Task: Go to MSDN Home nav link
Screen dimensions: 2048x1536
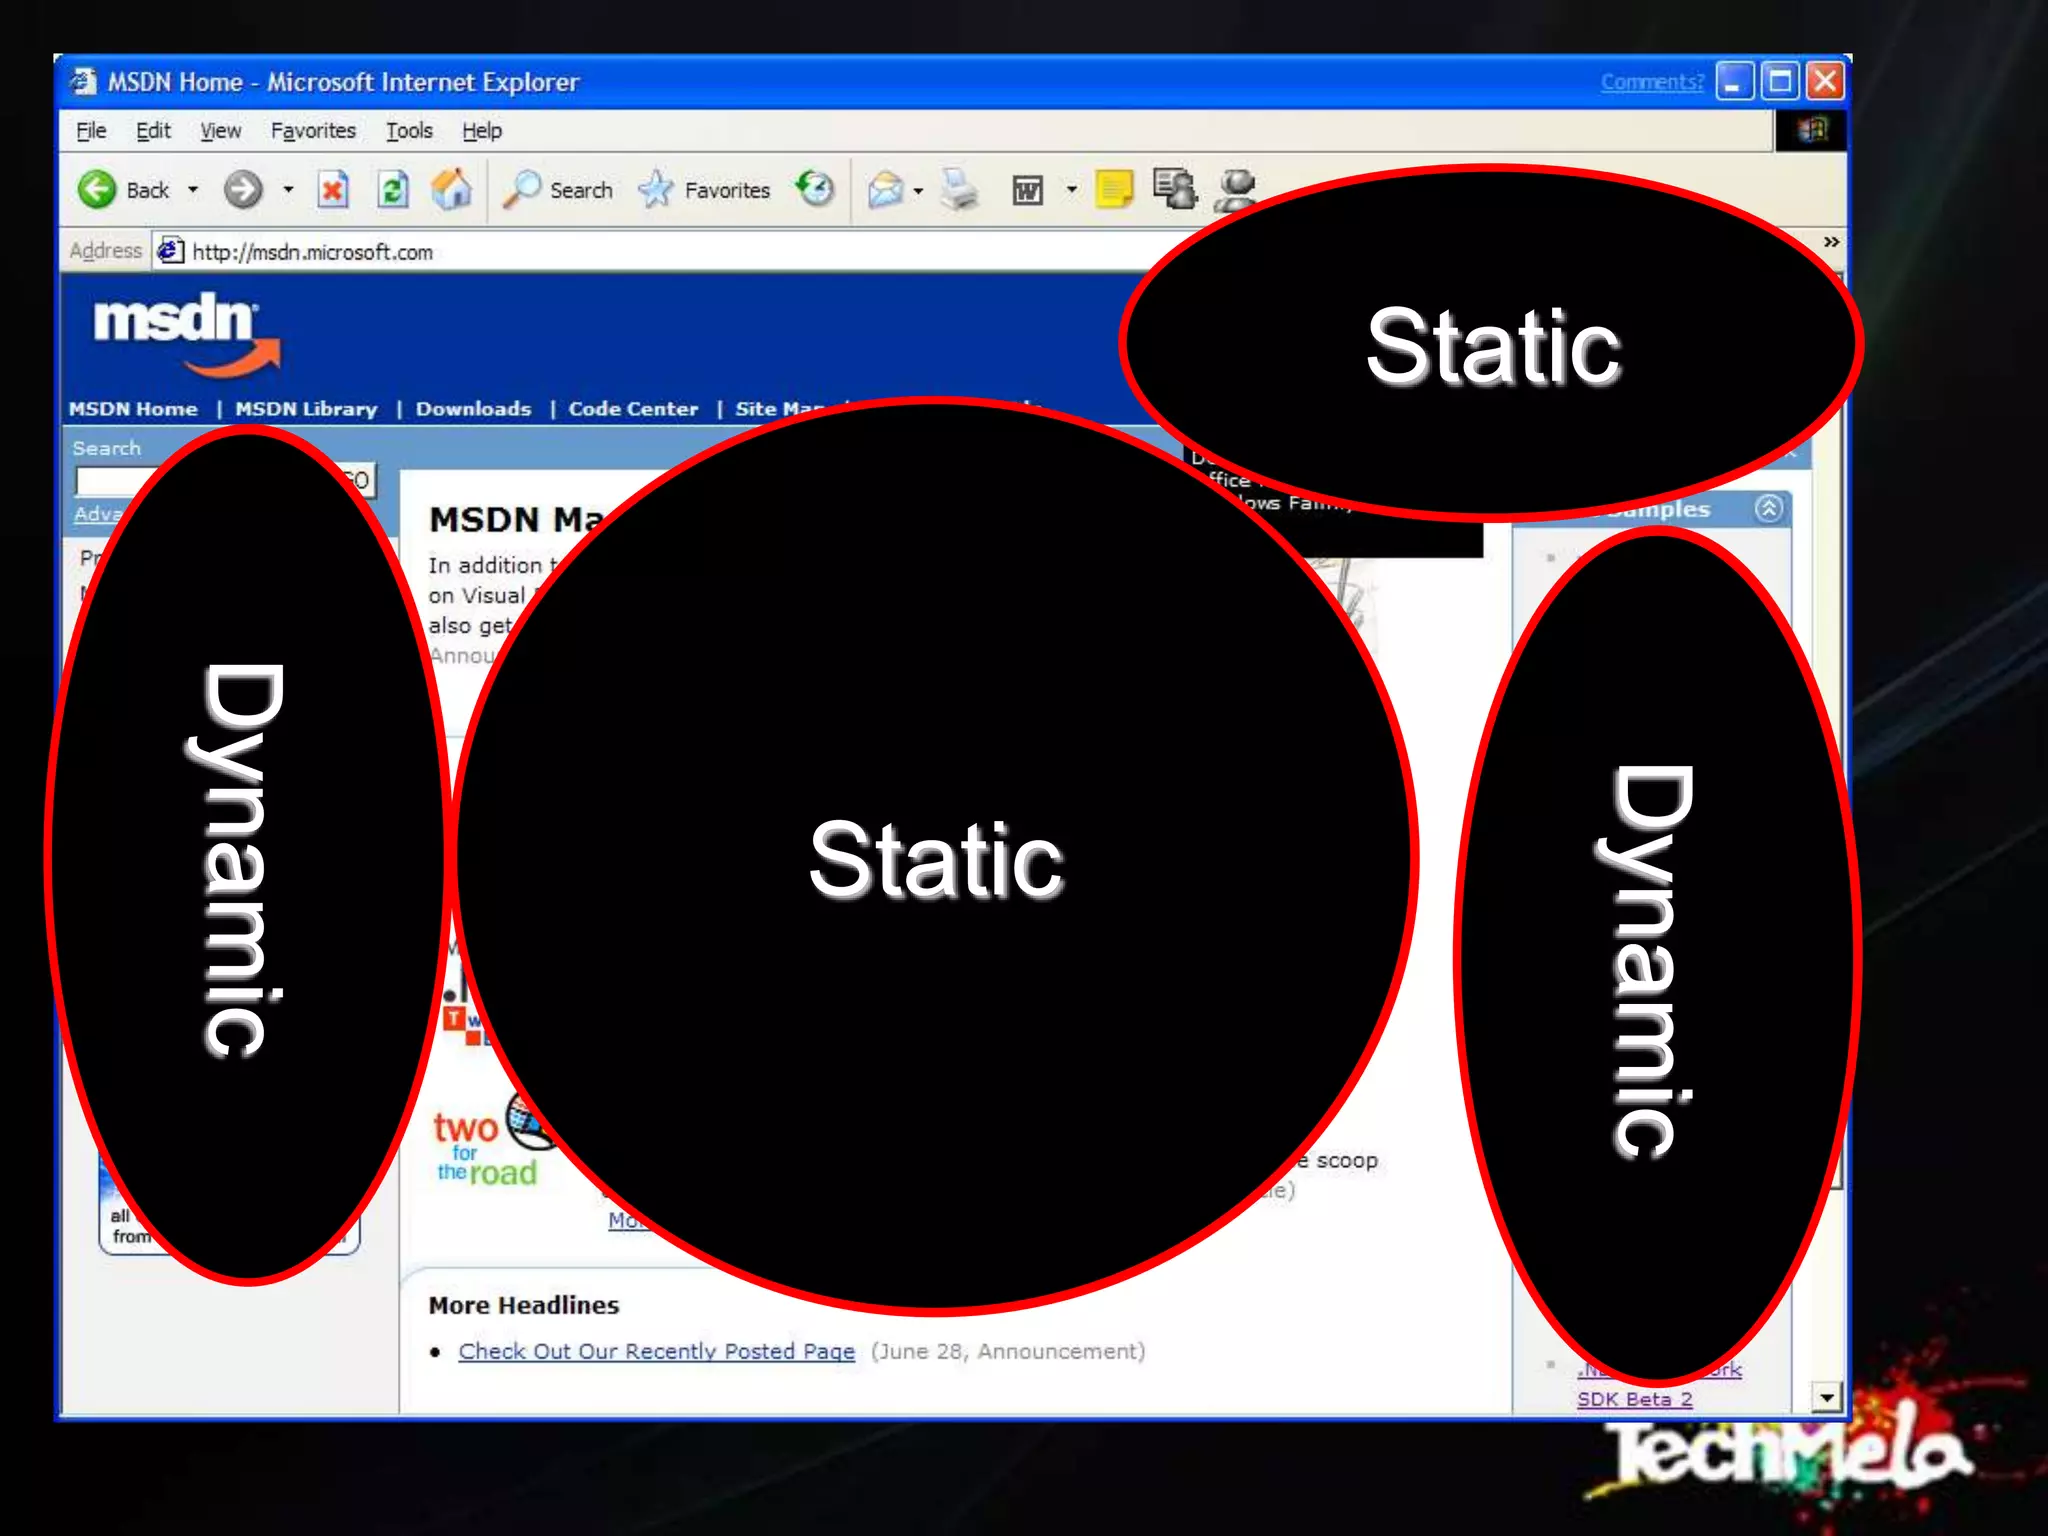Action: click(133, 409)
